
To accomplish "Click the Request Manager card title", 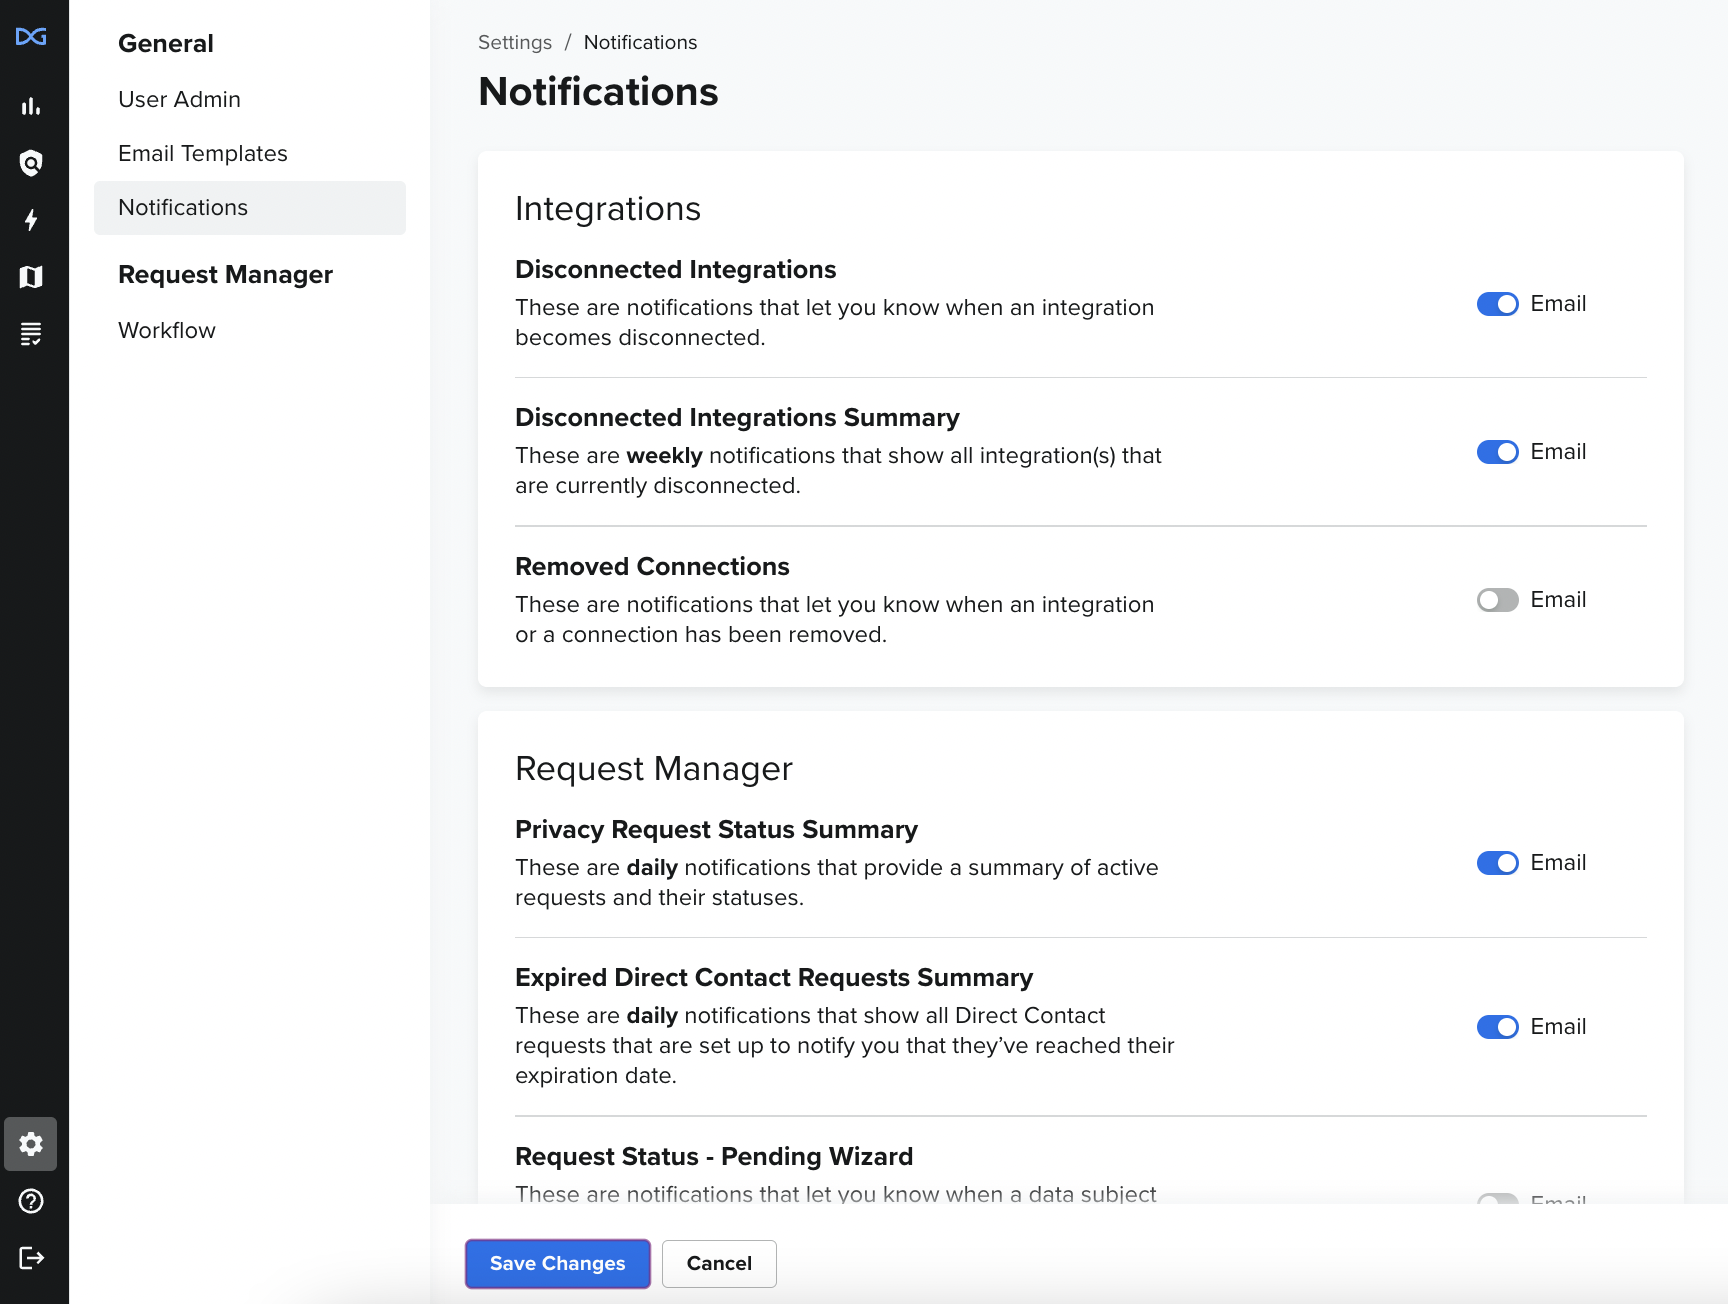I will pyautogui.click(x=654, y=769).
